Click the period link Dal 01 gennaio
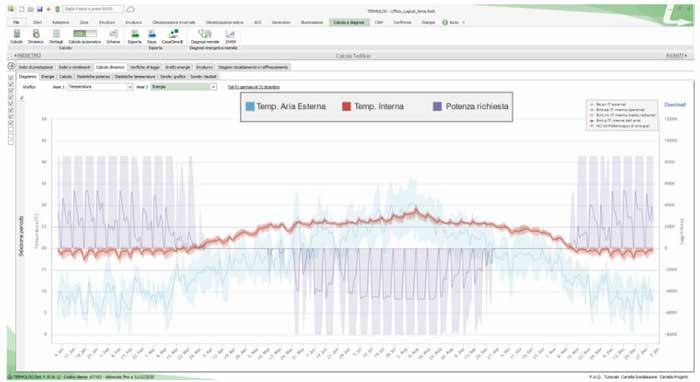 pyautogui.click(x=254, y=87)
